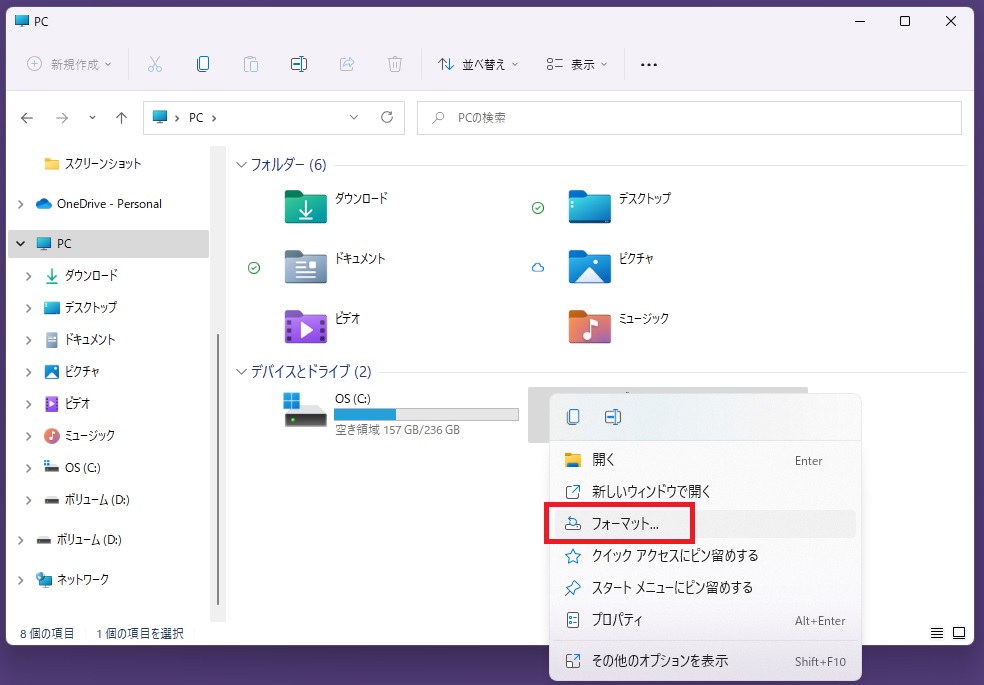Screen dimensions: 984x685
Task: Click その他のオプションを表示 menu entry
Action: pyautogui.click(x=659, y=661)
